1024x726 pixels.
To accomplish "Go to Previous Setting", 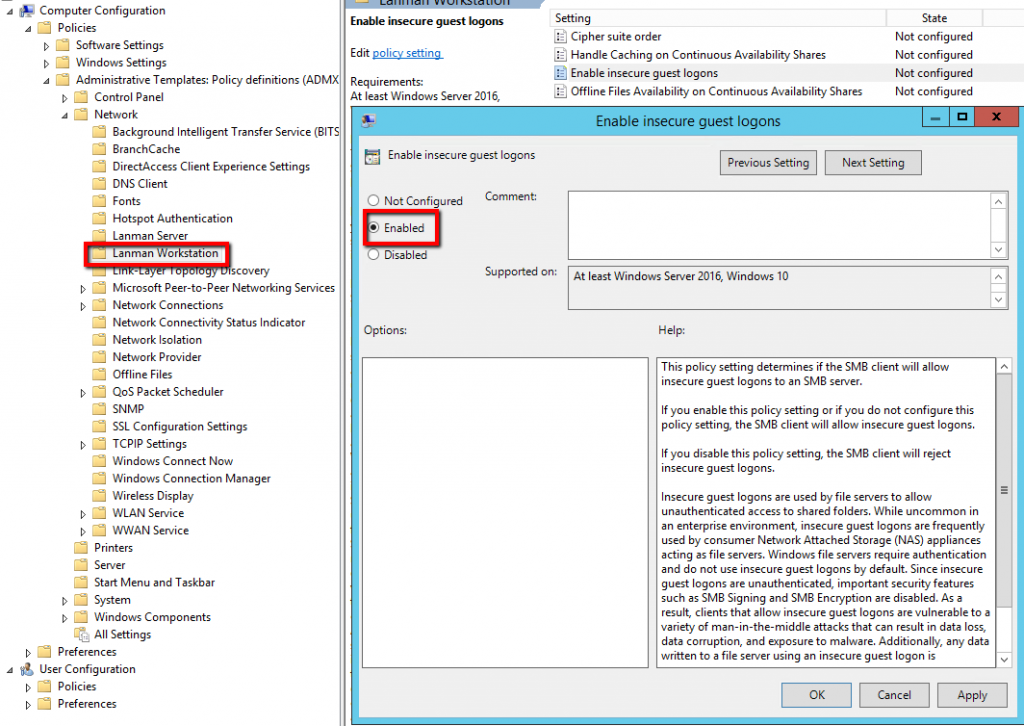I will click(x=768, y=163).
